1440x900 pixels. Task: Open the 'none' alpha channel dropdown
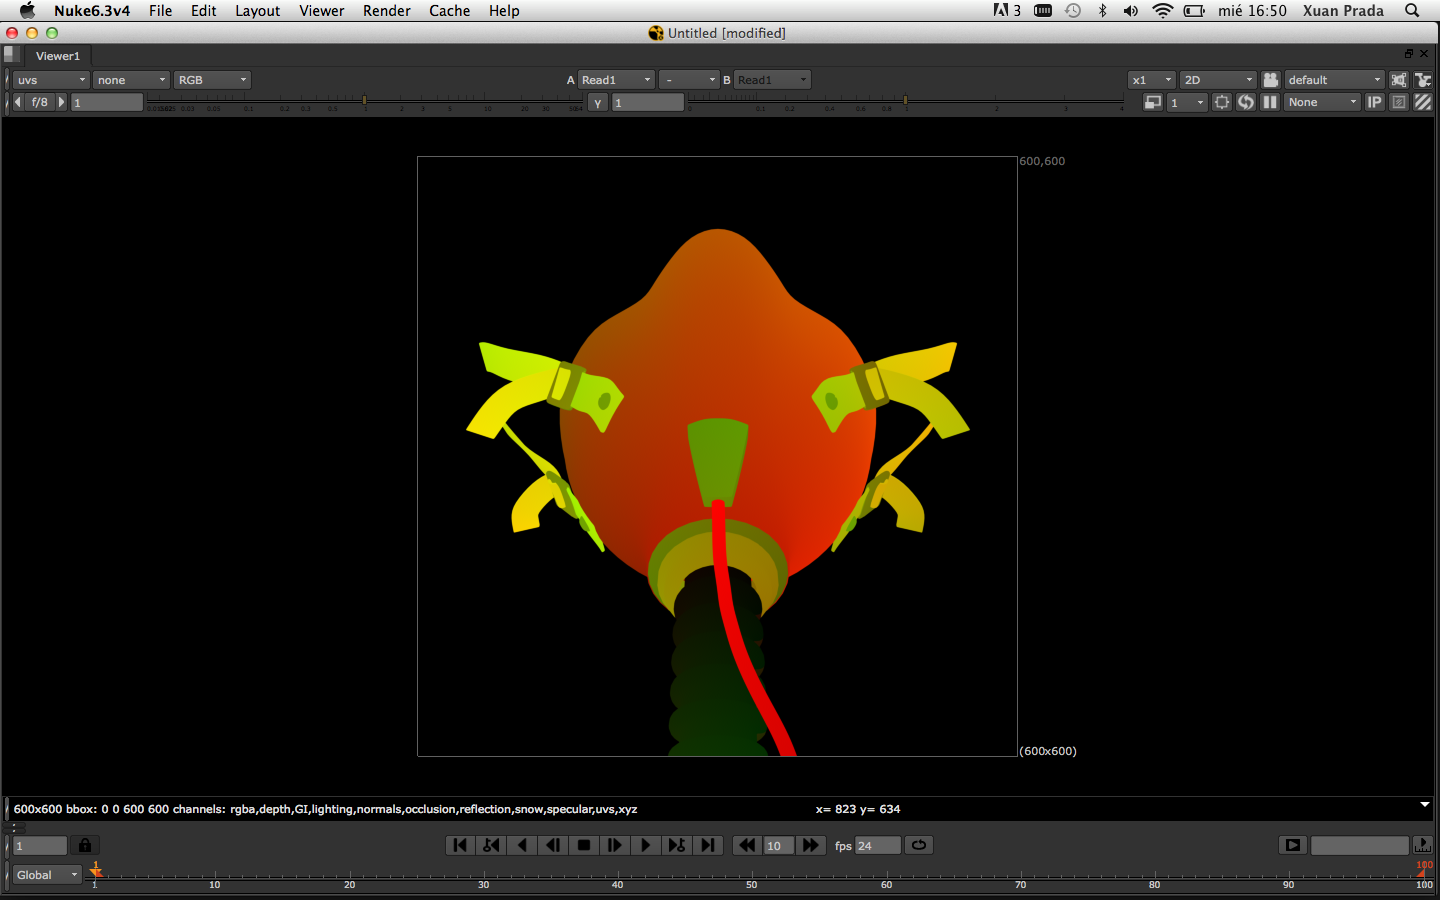pos(131,80)
